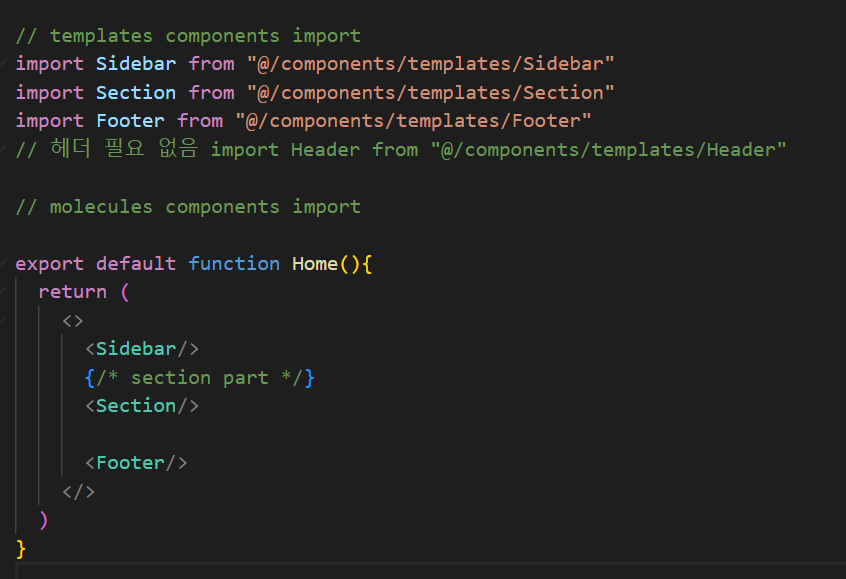The image size is (846, 579).
Task: Click the 'Home' function name
Action: 315,263
